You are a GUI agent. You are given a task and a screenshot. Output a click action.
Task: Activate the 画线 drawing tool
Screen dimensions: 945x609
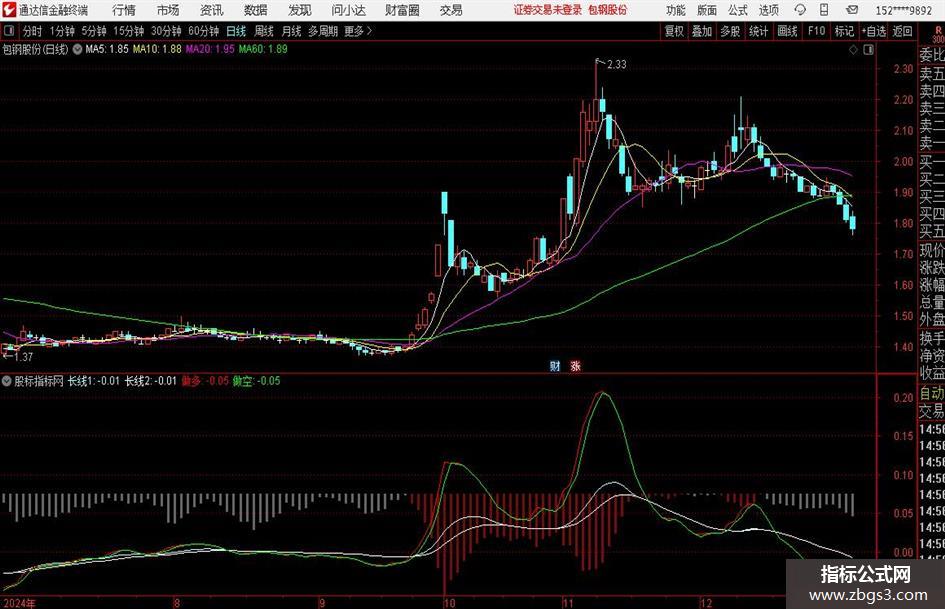pos(787,31)
